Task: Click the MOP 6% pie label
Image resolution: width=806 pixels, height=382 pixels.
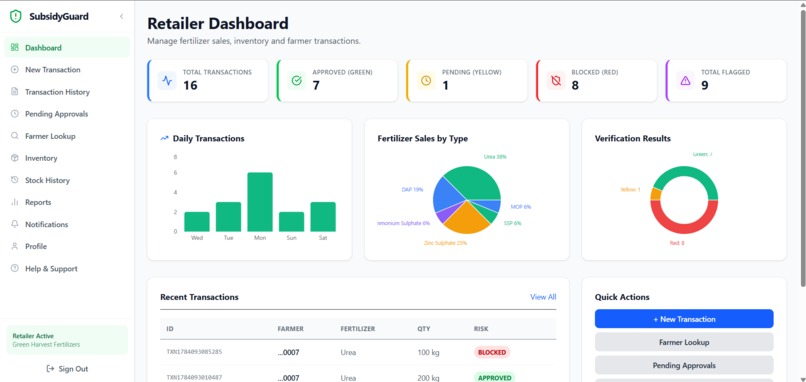Action: coord(521,207)
